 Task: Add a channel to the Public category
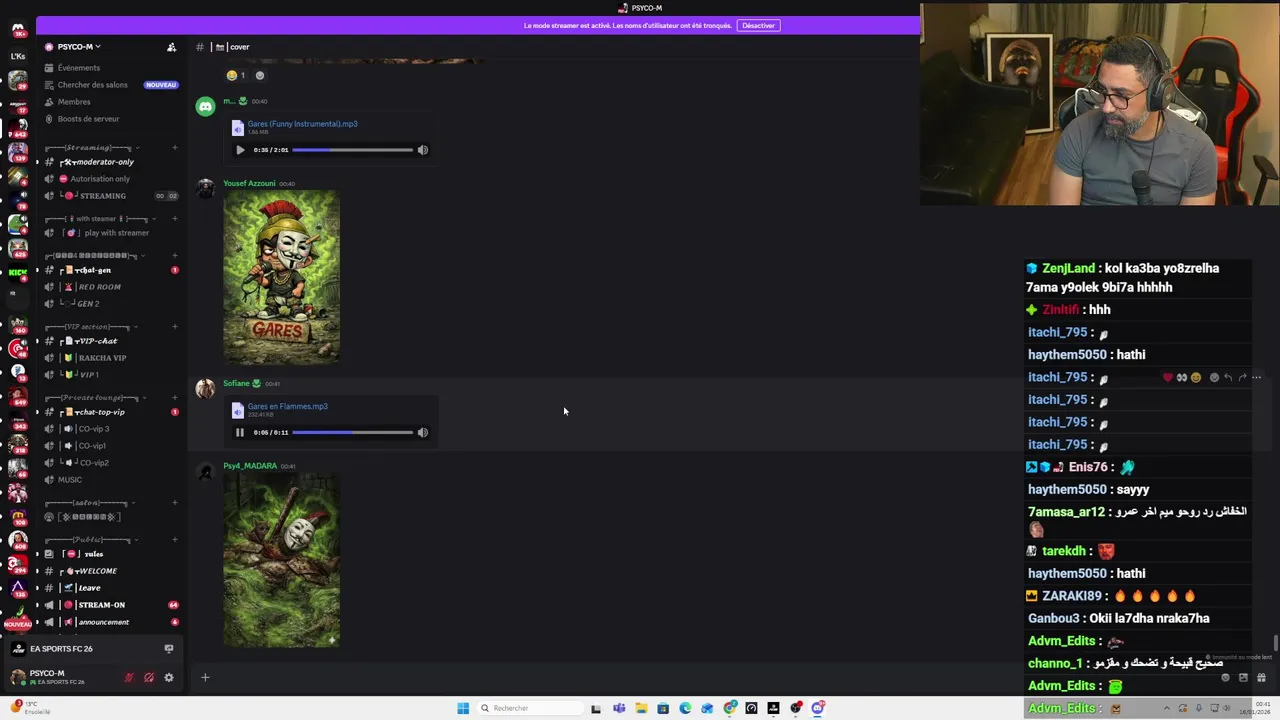(175, 540)
